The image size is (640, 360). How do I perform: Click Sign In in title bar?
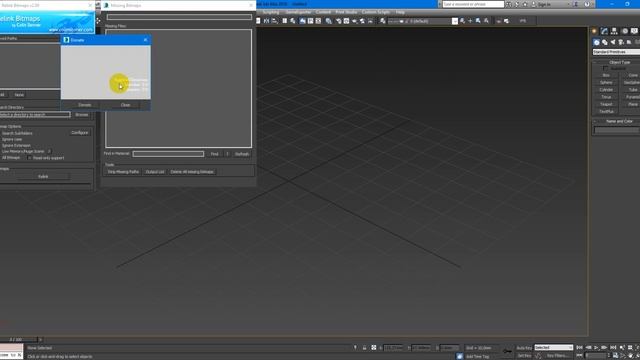pos(544,4)
